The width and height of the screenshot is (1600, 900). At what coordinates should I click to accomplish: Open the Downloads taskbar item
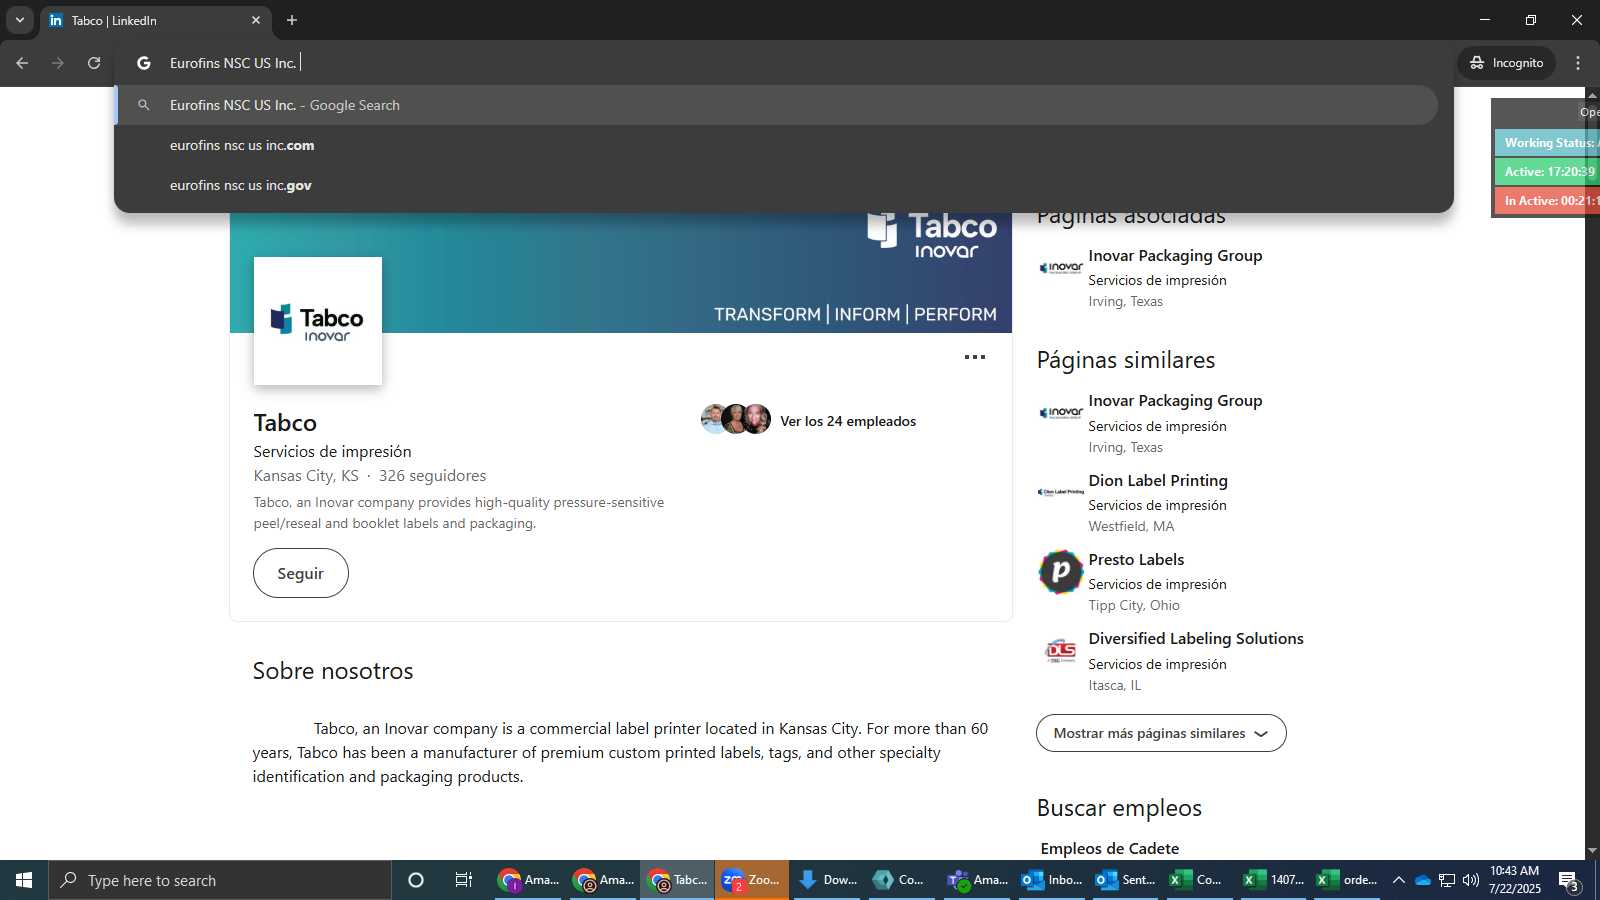tap(827, 880)
